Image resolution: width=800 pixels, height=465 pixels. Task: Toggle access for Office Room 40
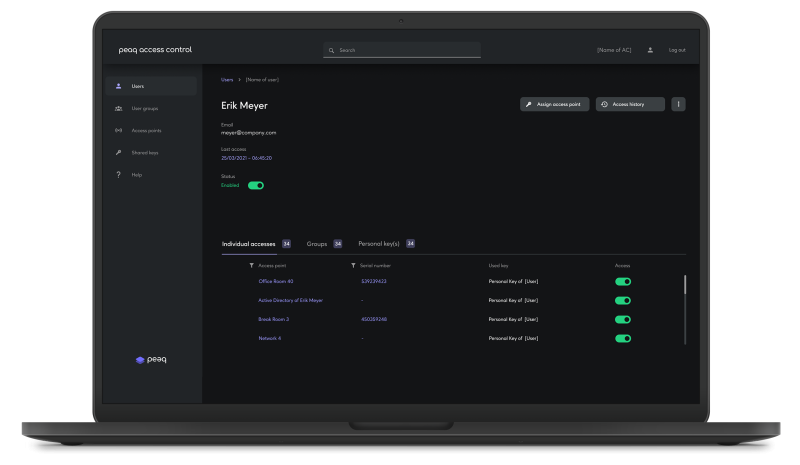[x=623, y=282]
